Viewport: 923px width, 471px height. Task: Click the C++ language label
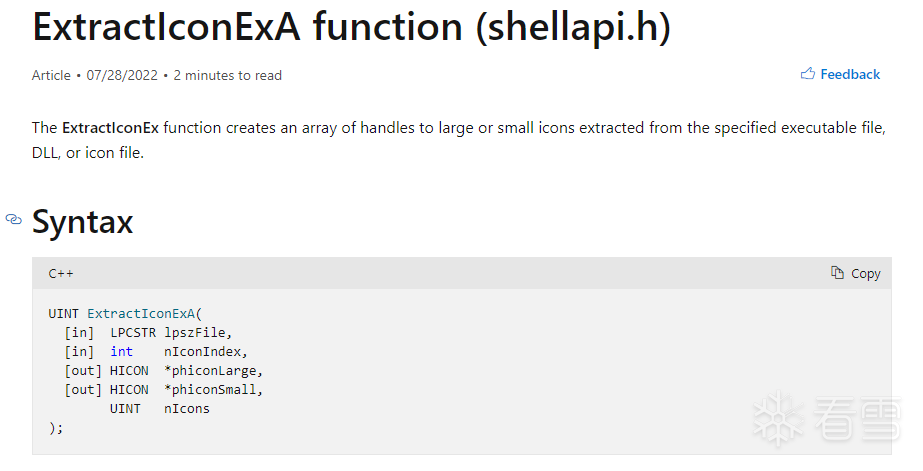tap(61, 273)
